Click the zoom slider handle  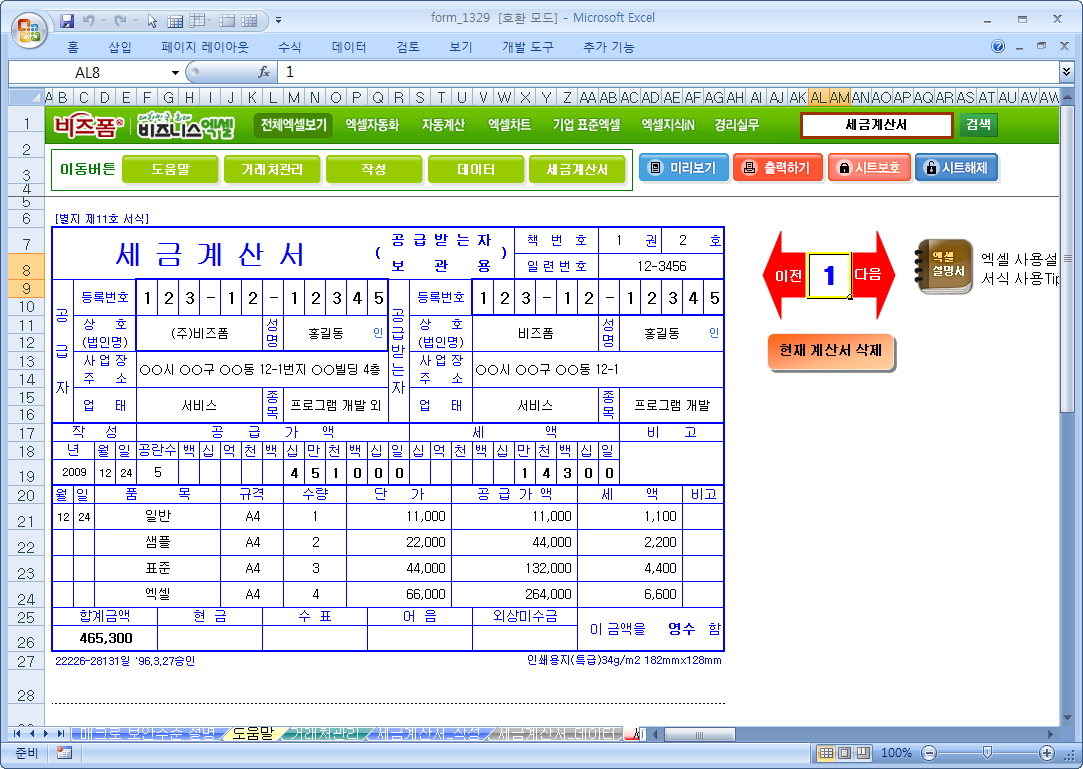pos(987,753)
